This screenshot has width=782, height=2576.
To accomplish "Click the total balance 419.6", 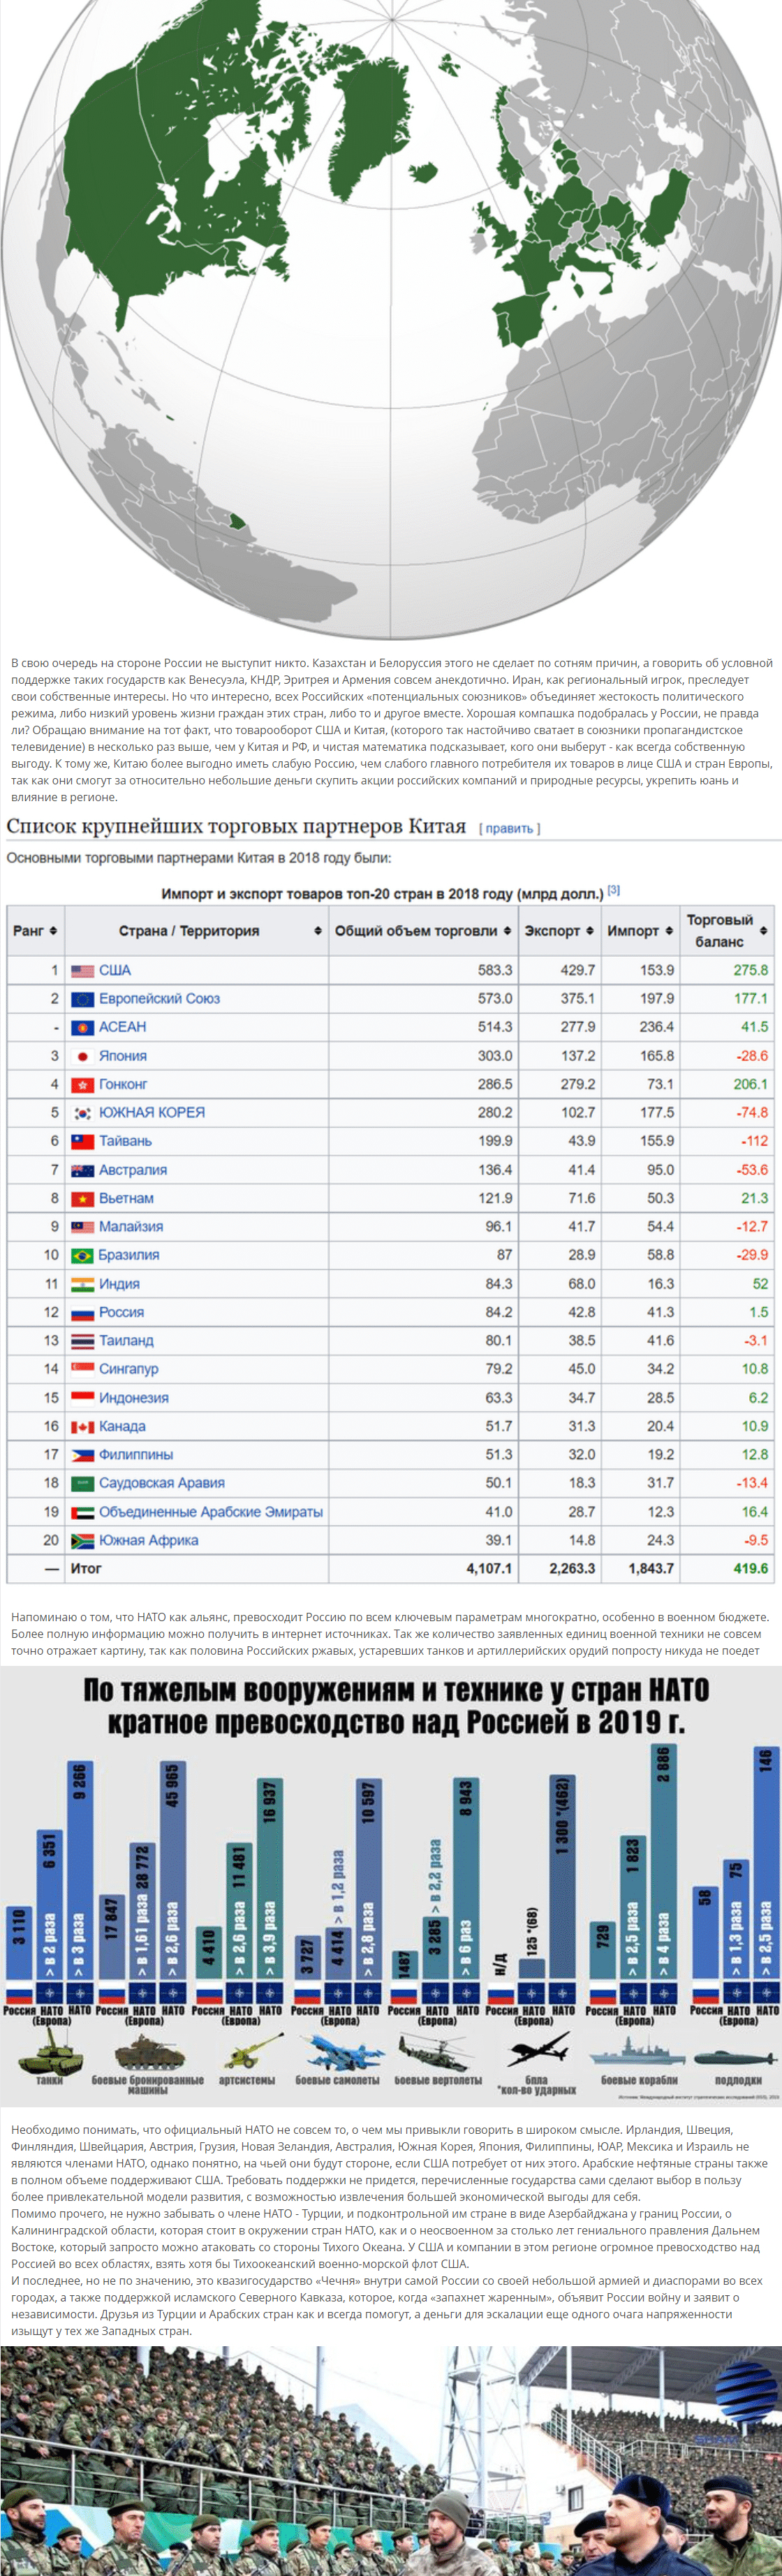I will click(x=751, y=1568).
